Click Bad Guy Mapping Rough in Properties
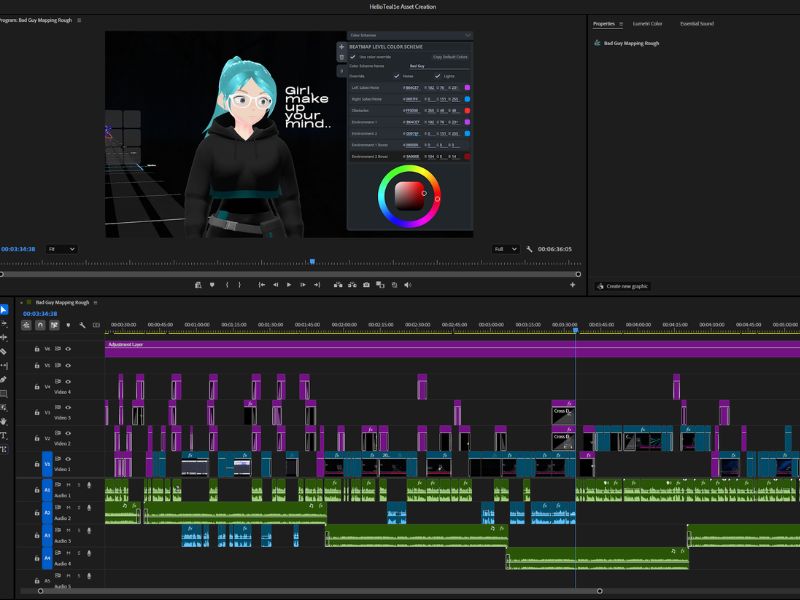The height and width of the screenshot is (600, 800). [631, 43]
